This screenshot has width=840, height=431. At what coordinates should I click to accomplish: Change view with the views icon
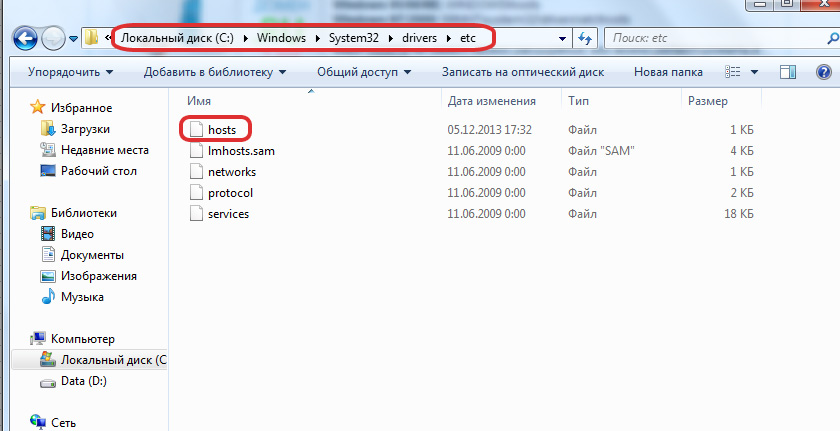point(732,72)
